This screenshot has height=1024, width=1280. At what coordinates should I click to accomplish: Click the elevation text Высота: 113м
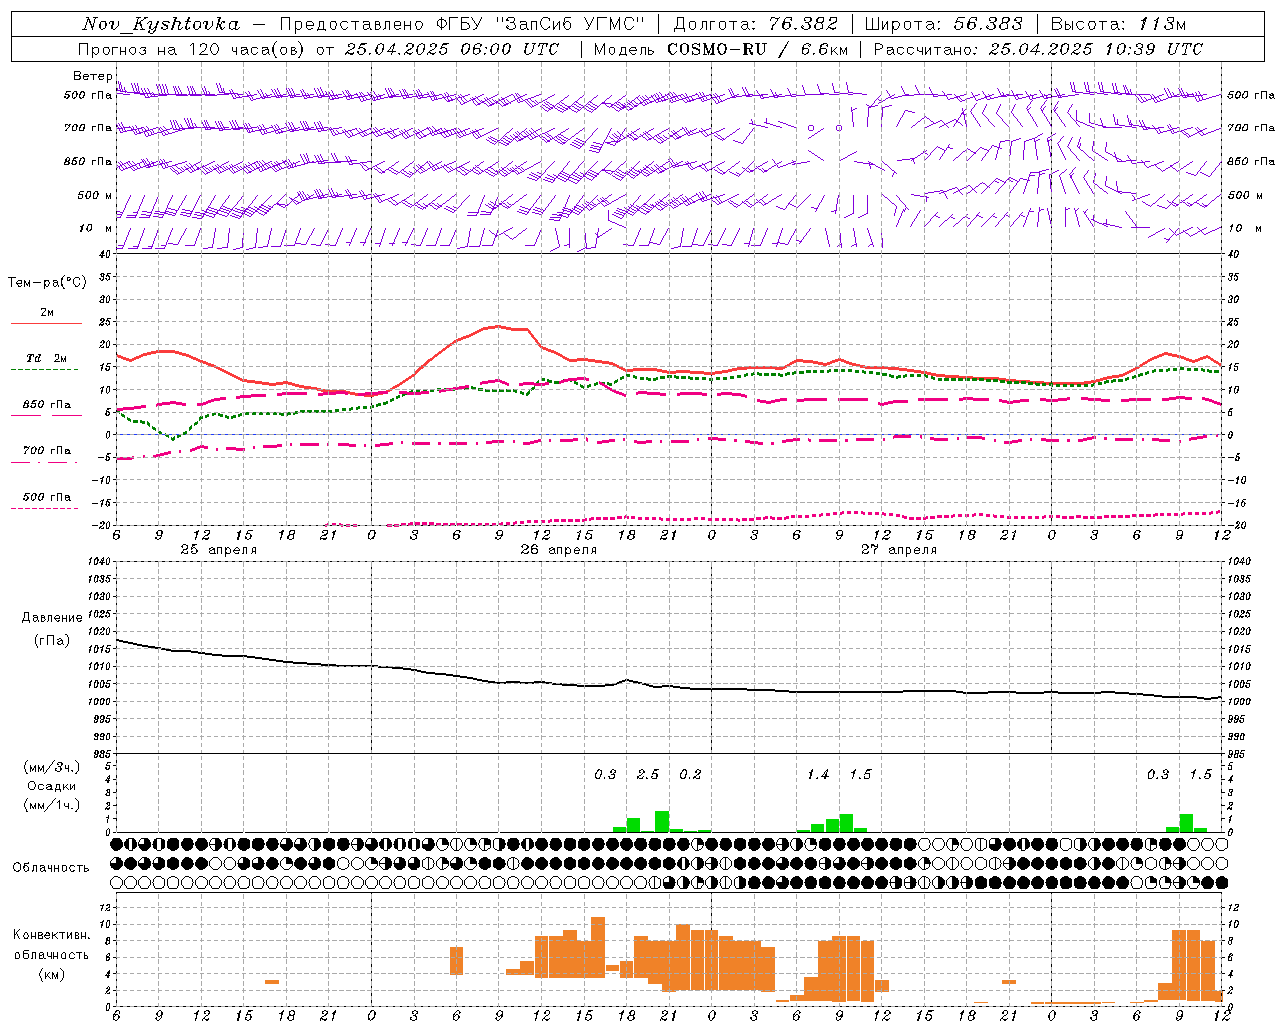click(x=1118, y=25)
